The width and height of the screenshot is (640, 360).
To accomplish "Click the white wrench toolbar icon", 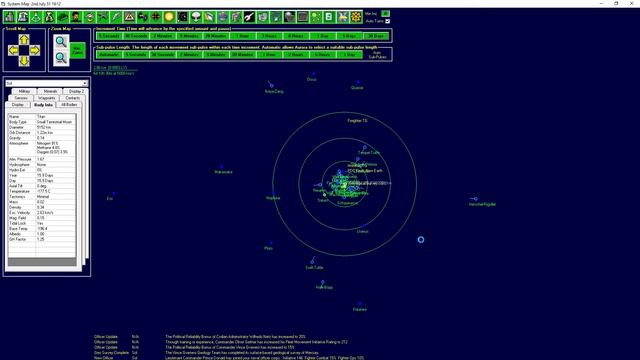I will click(x=249, y=17).
